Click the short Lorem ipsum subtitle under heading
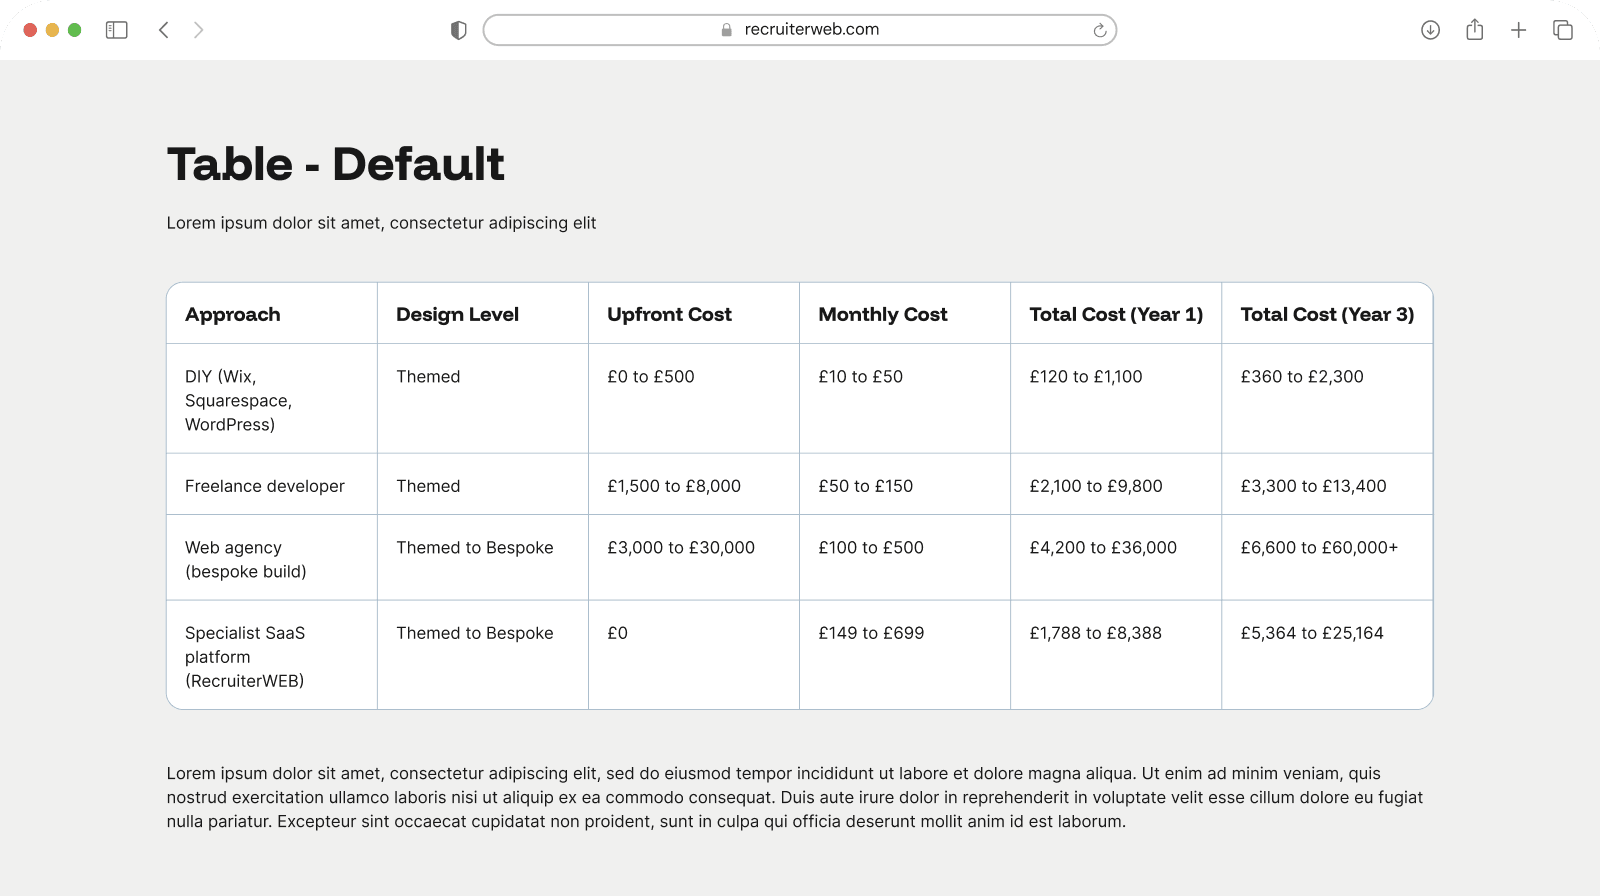Viewport: 1600px width, 896px height. pos(381,223)
